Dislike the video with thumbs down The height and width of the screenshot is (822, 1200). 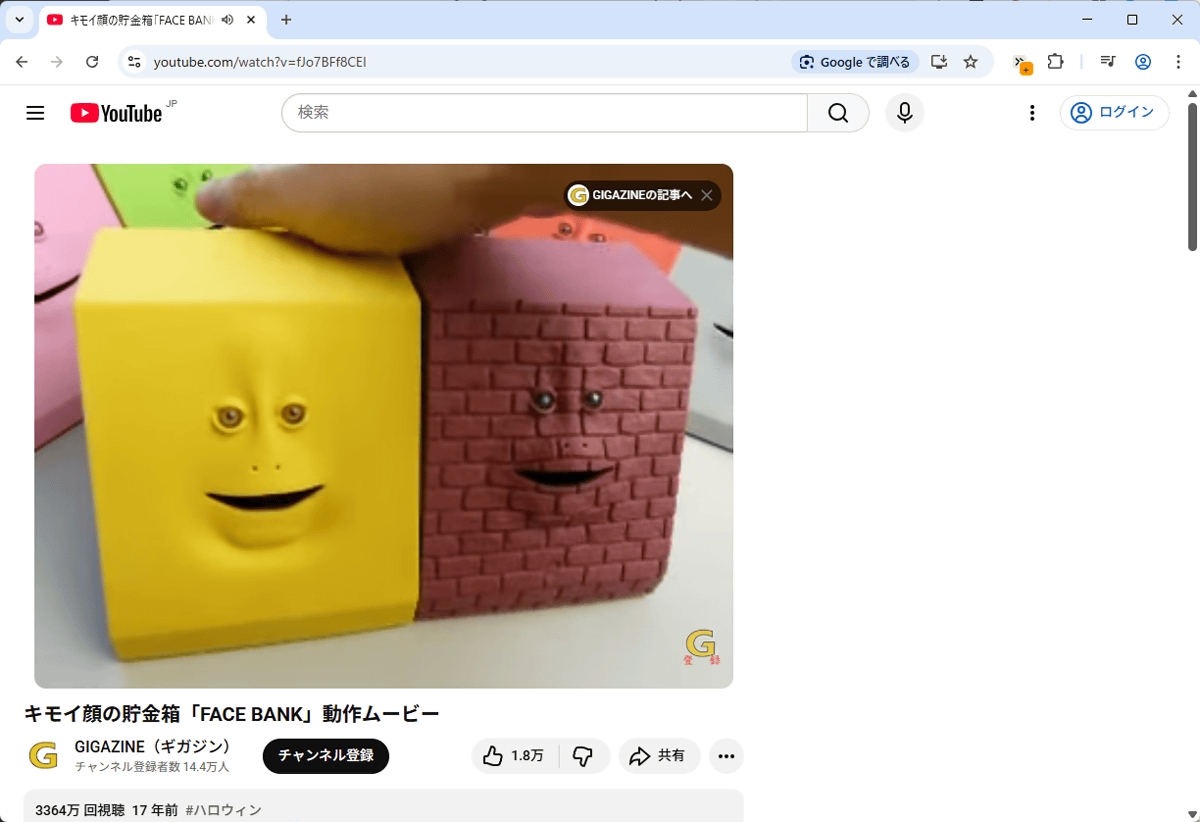[584, 756]
